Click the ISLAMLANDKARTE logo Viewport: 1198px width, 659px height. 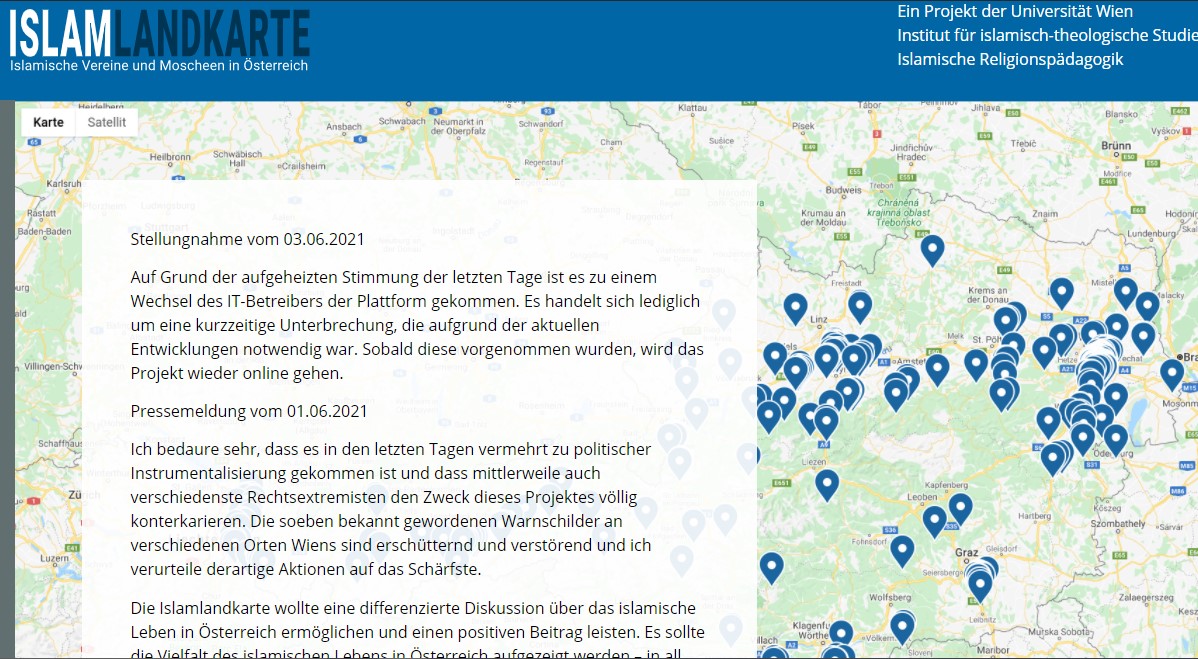[160, 36]
